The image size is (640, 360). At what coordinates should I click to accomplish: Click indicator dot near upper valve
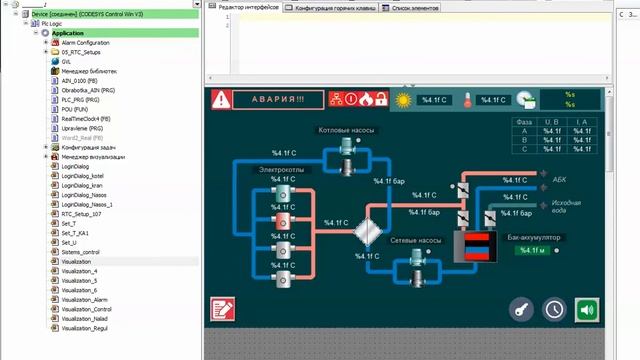click(452, 187)
